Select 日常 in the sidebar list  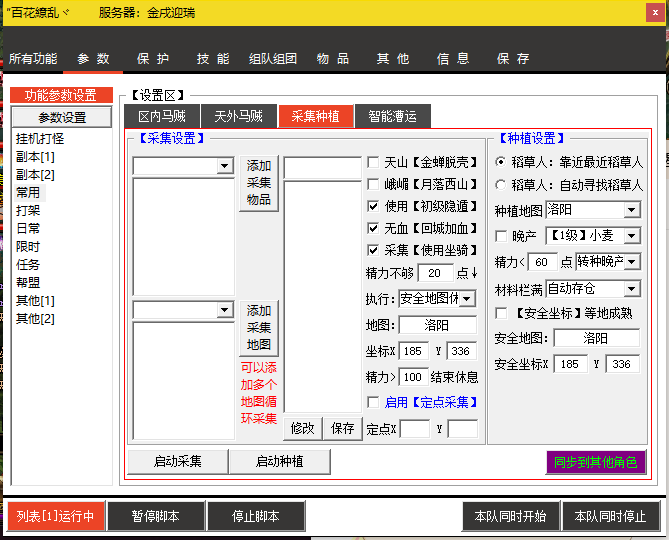point(28,229)
